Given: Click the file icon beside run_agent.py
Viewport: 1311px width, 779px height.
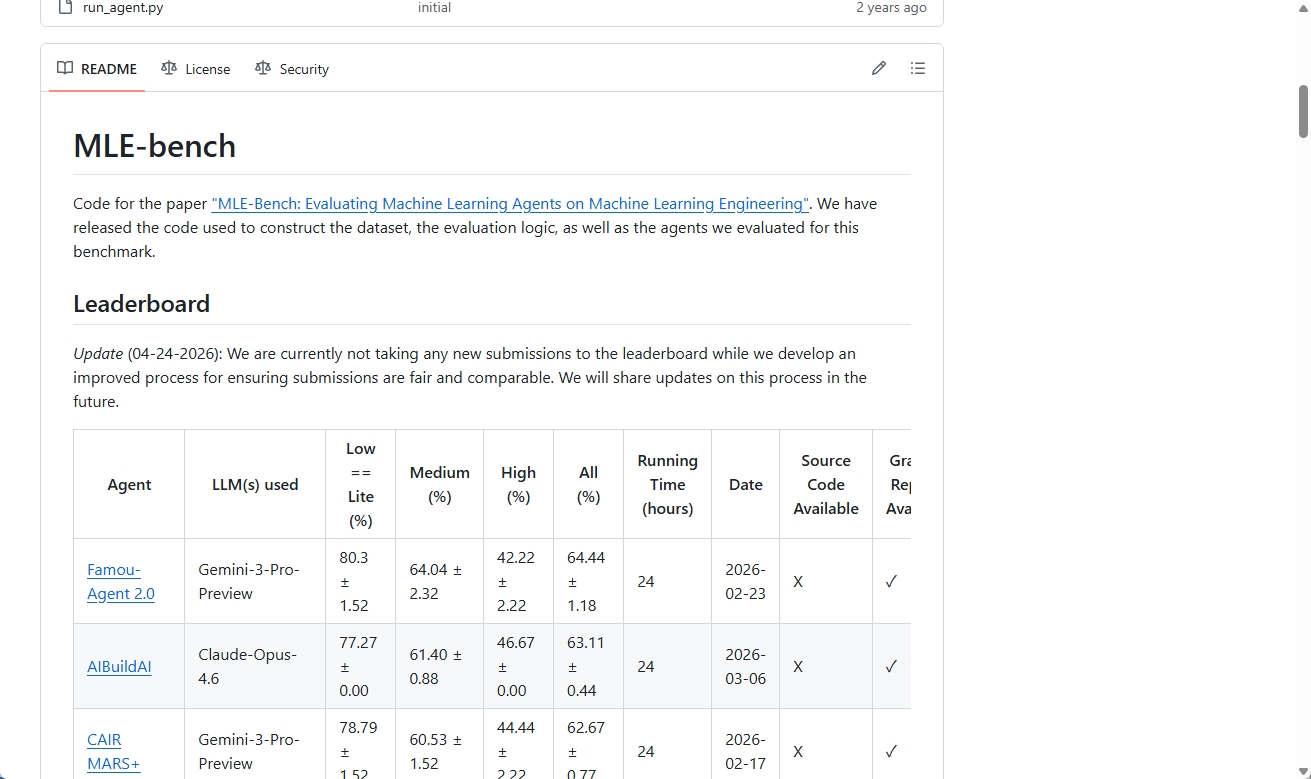Looking at the screenshot, I should click(x=66, y=7).
